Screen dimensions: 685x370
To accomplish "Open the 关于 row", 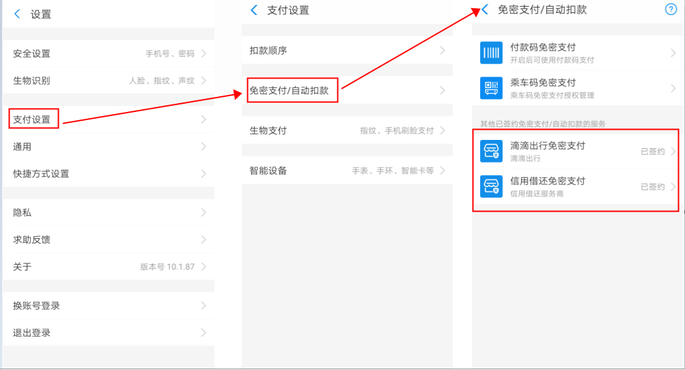I will (109, 266).
